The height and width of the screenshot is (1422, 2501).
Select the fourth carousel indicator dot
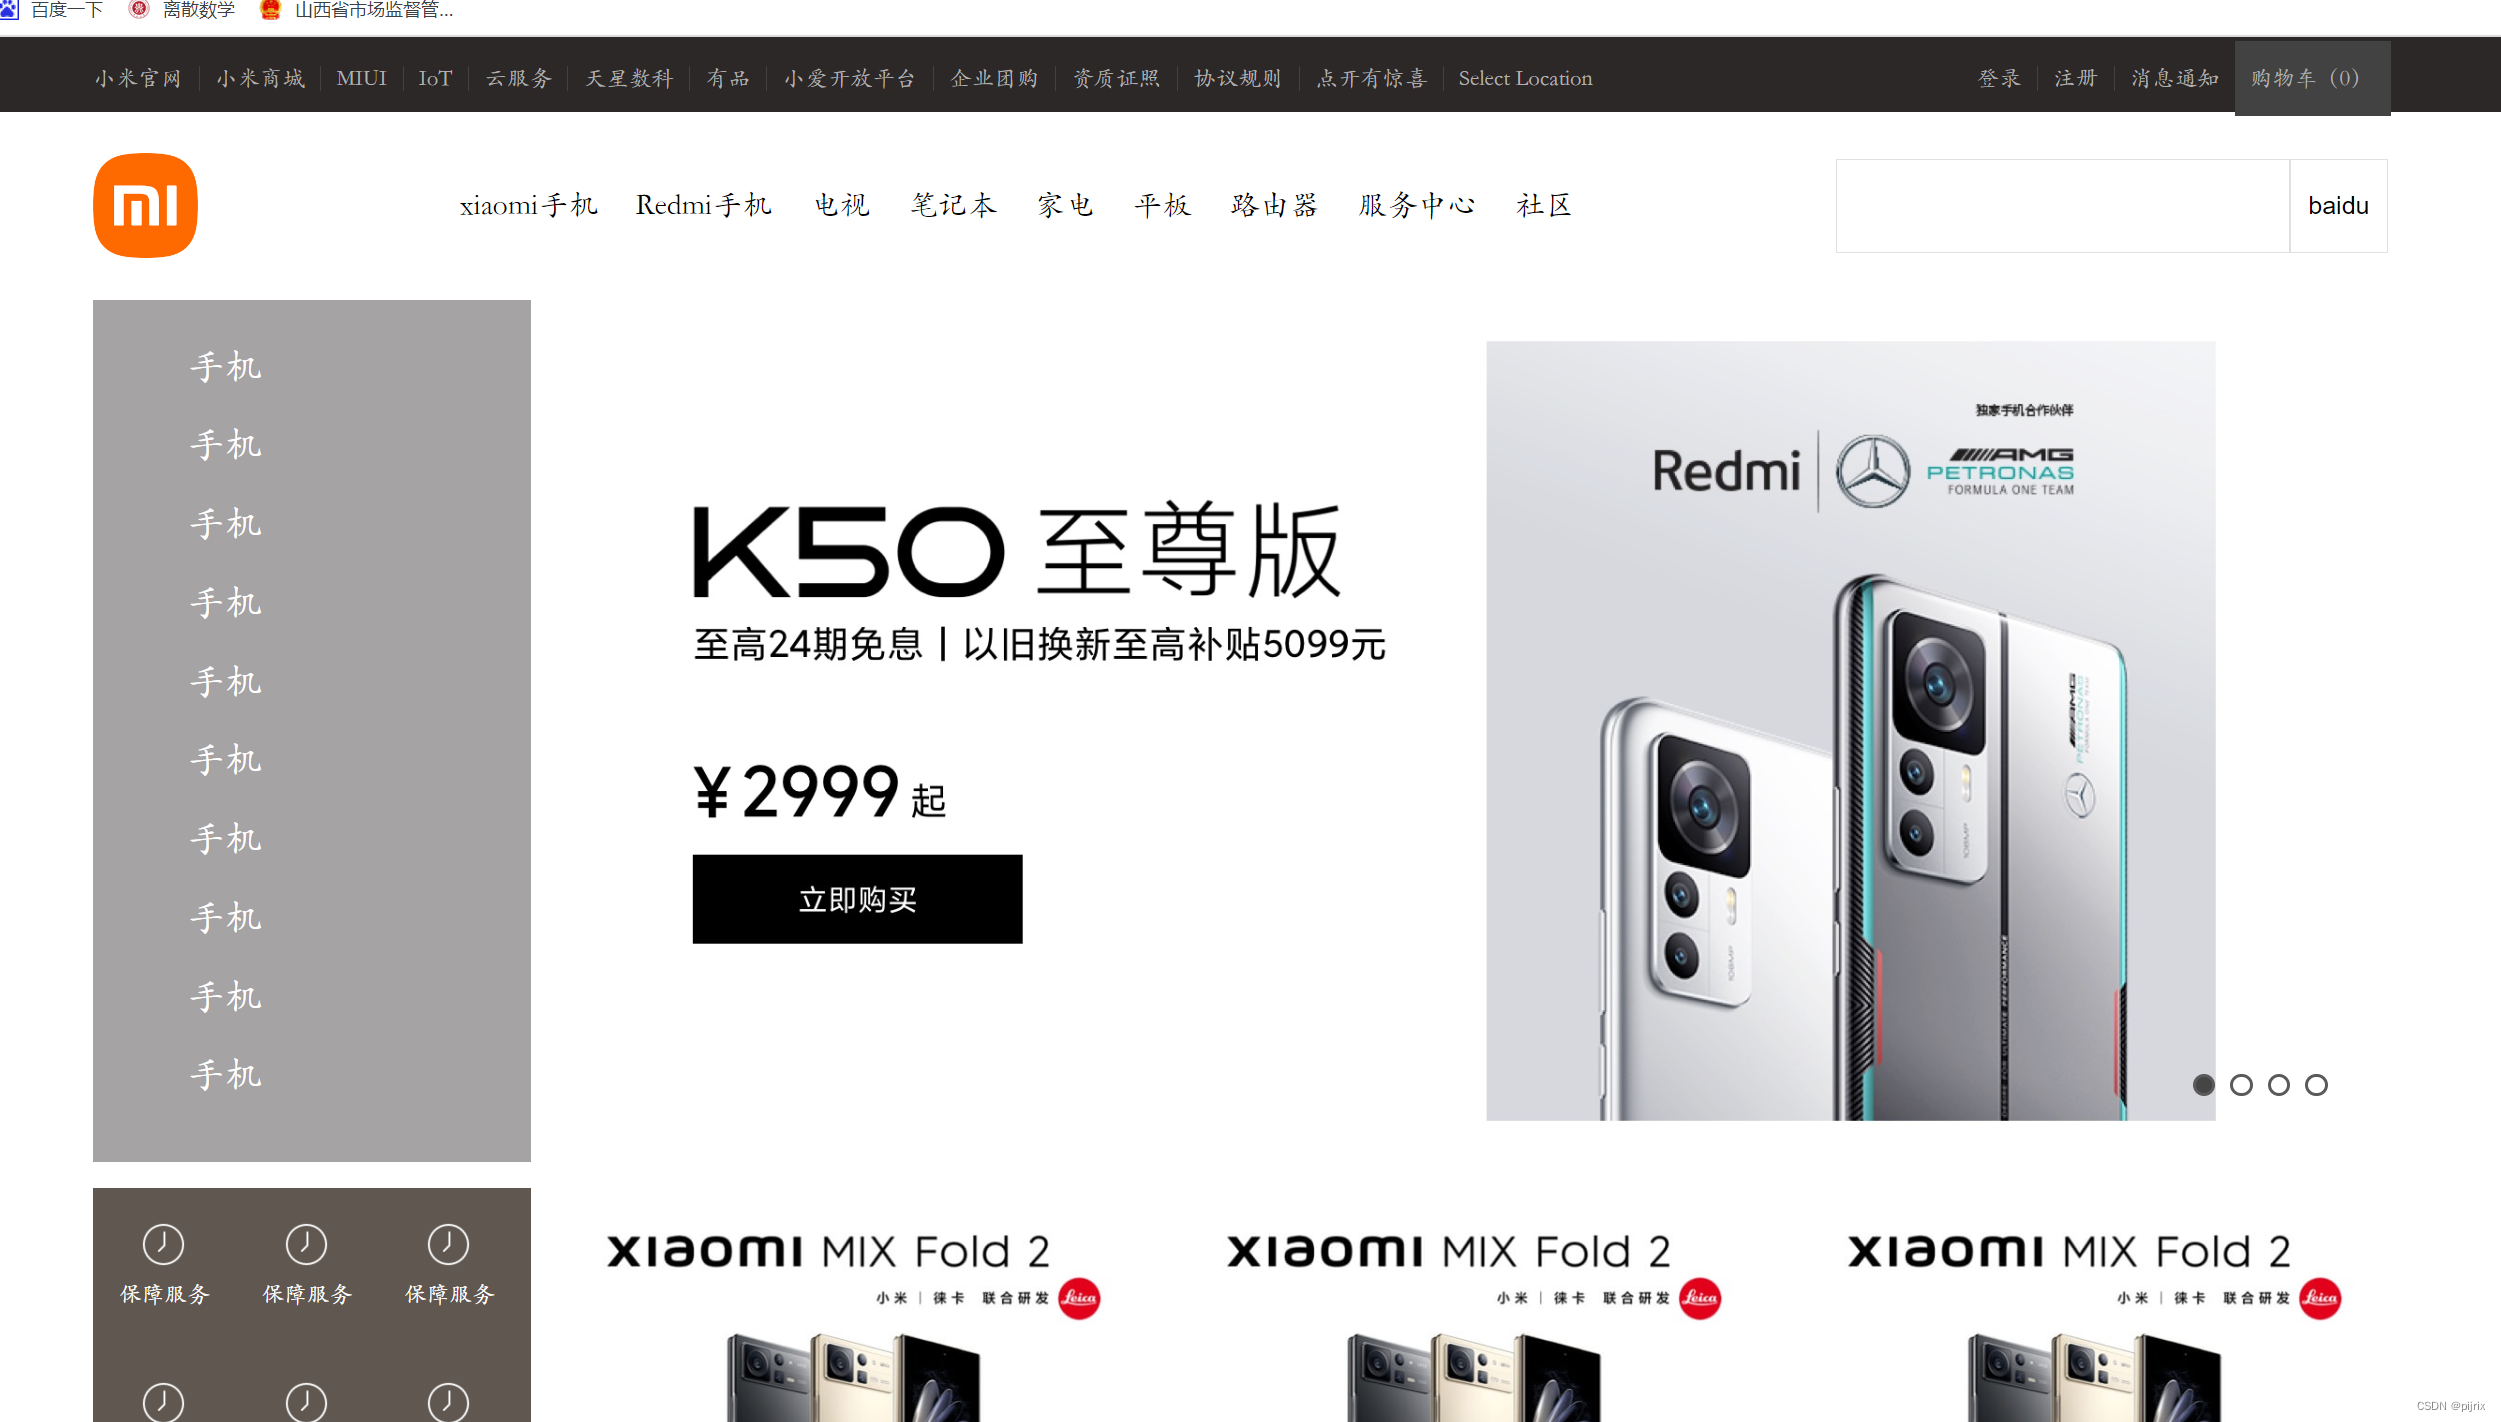pos(2316,1085)
